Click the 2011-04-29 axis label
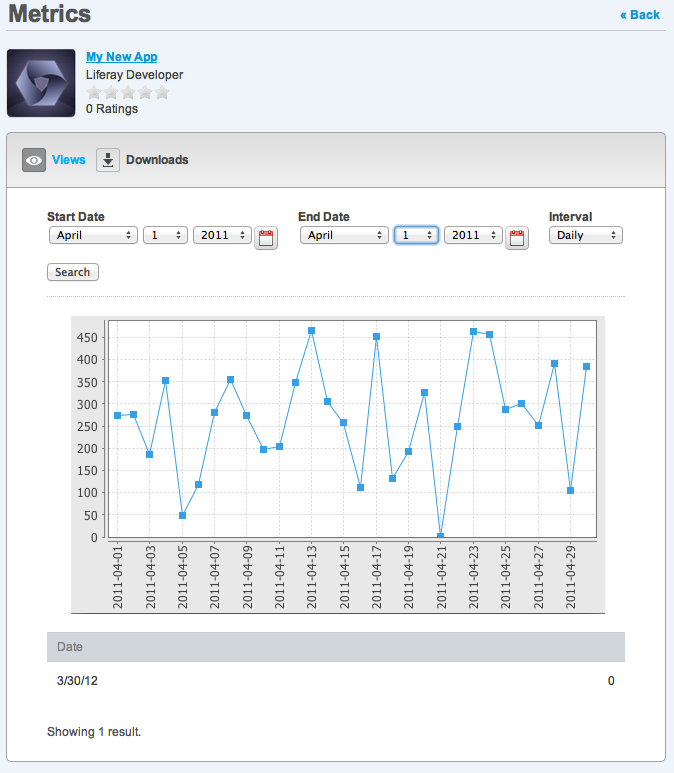Screen dimensions: 674x773 pos(570,577)
